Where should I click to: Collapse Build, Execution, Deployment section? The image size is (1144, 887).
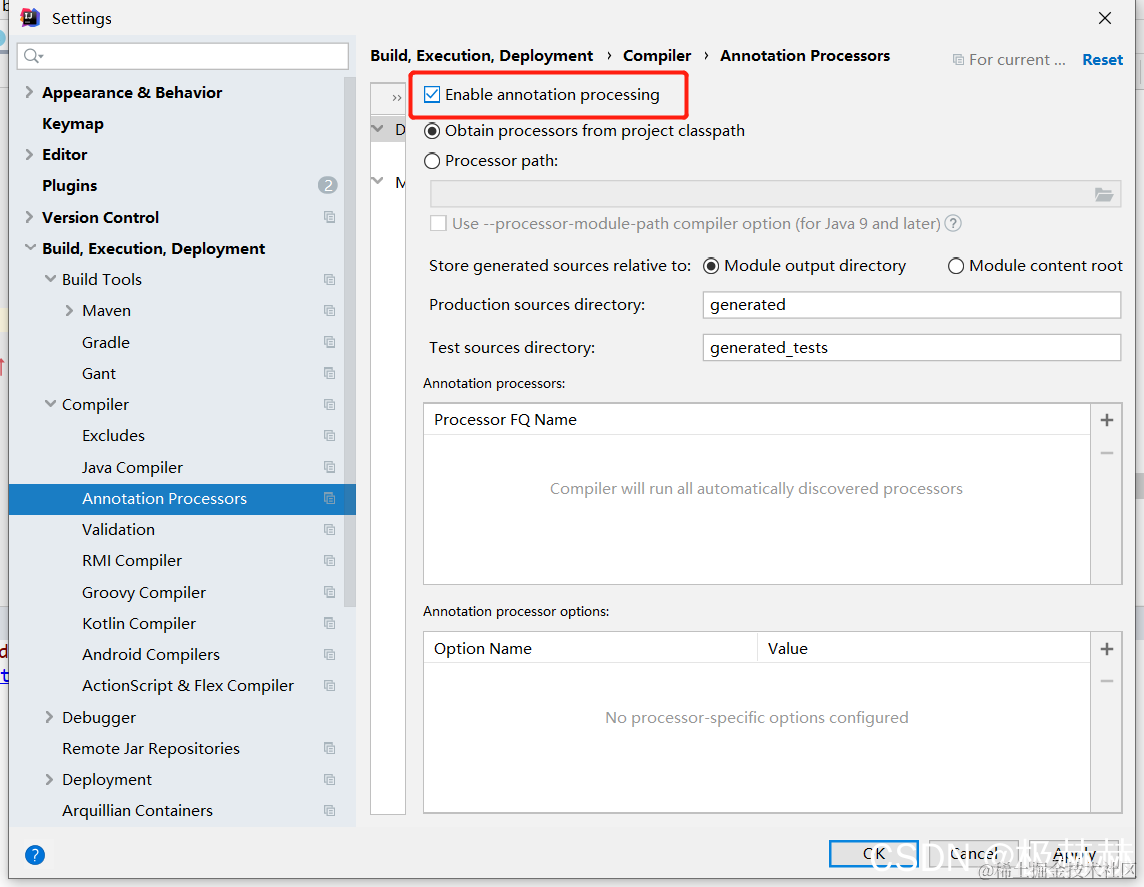(30, 248)
